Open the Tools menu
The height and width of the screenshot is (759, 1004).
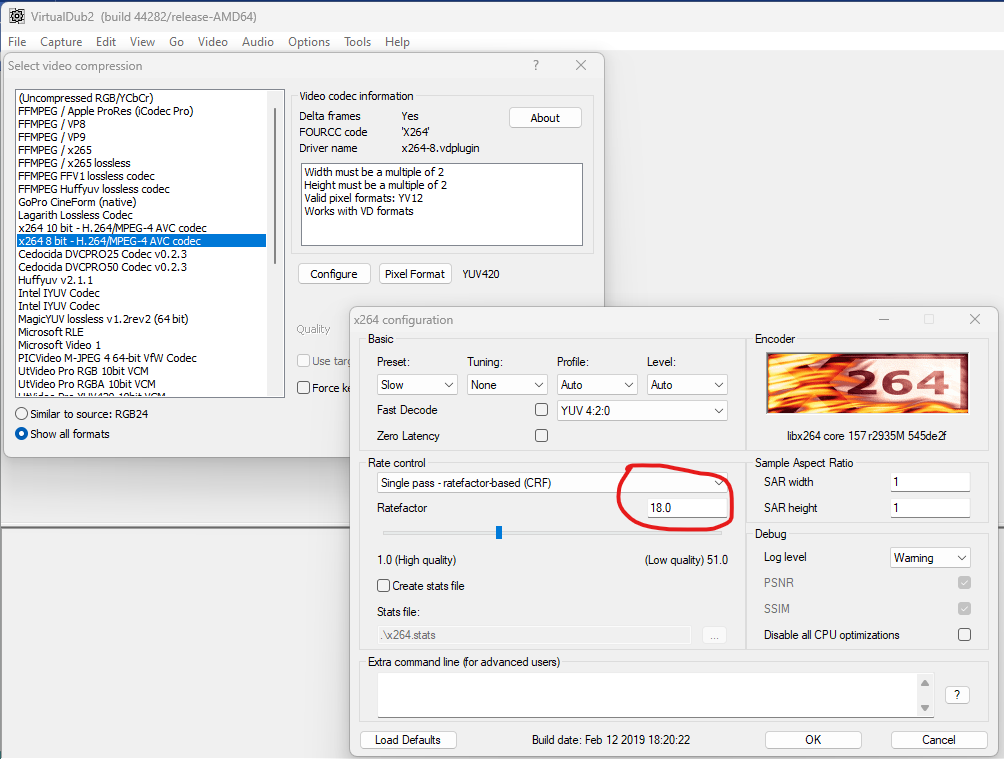click(x=357, y=42)
